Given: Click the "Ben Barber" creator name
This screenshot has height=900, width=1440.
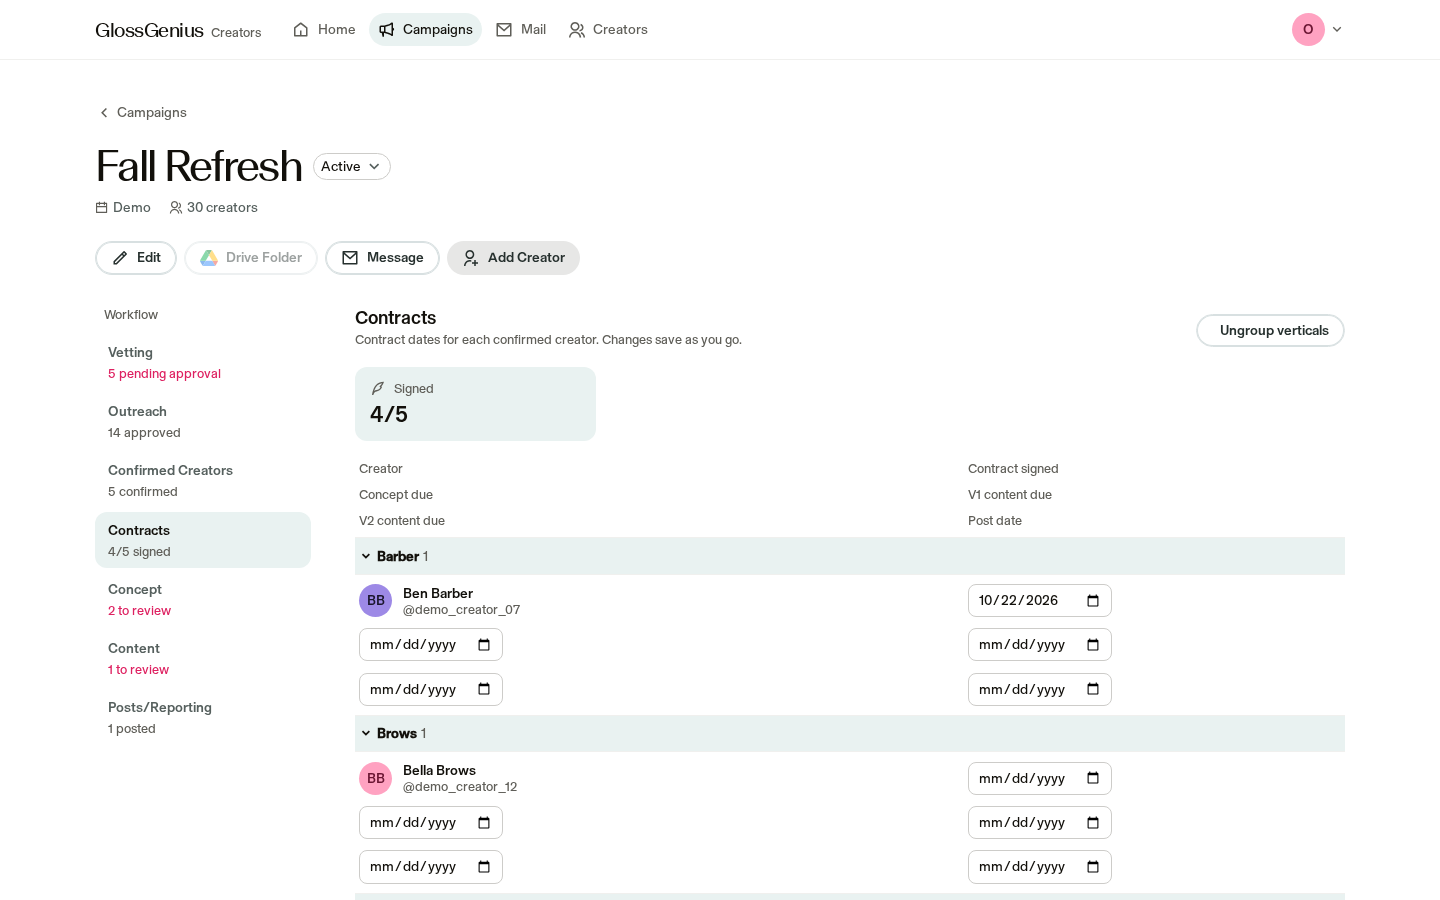Looking at the screenshot, I should pos(438,594).
